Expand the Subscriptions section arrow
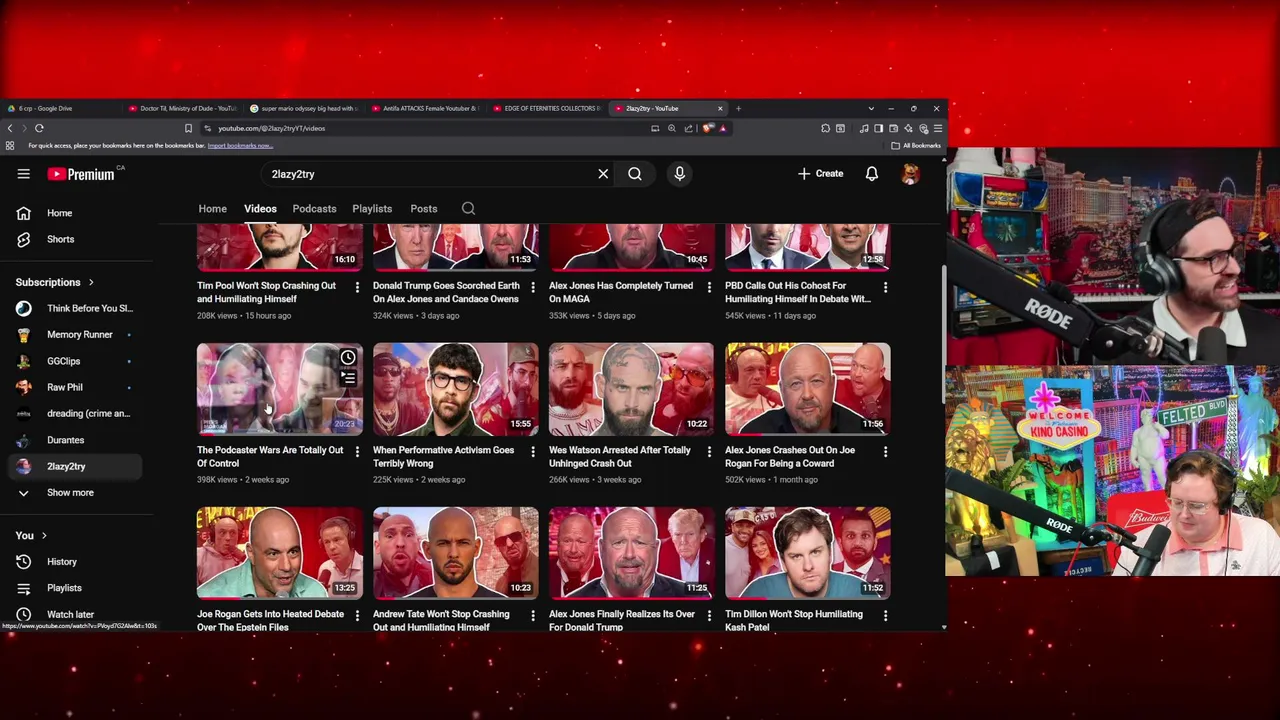This screenshot has height=720, width=1280. (91, 283)
